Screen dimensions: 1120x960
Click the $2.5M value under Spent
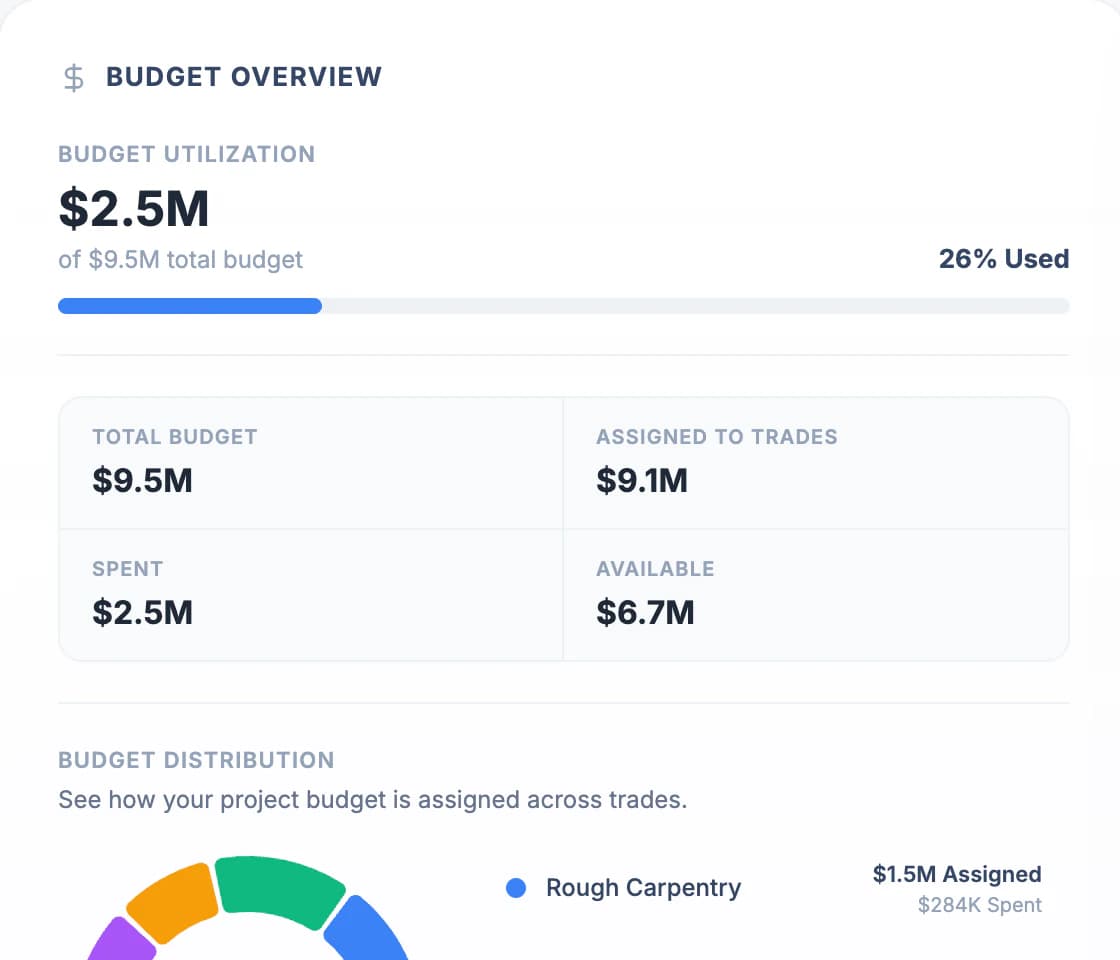coord(142,612)
